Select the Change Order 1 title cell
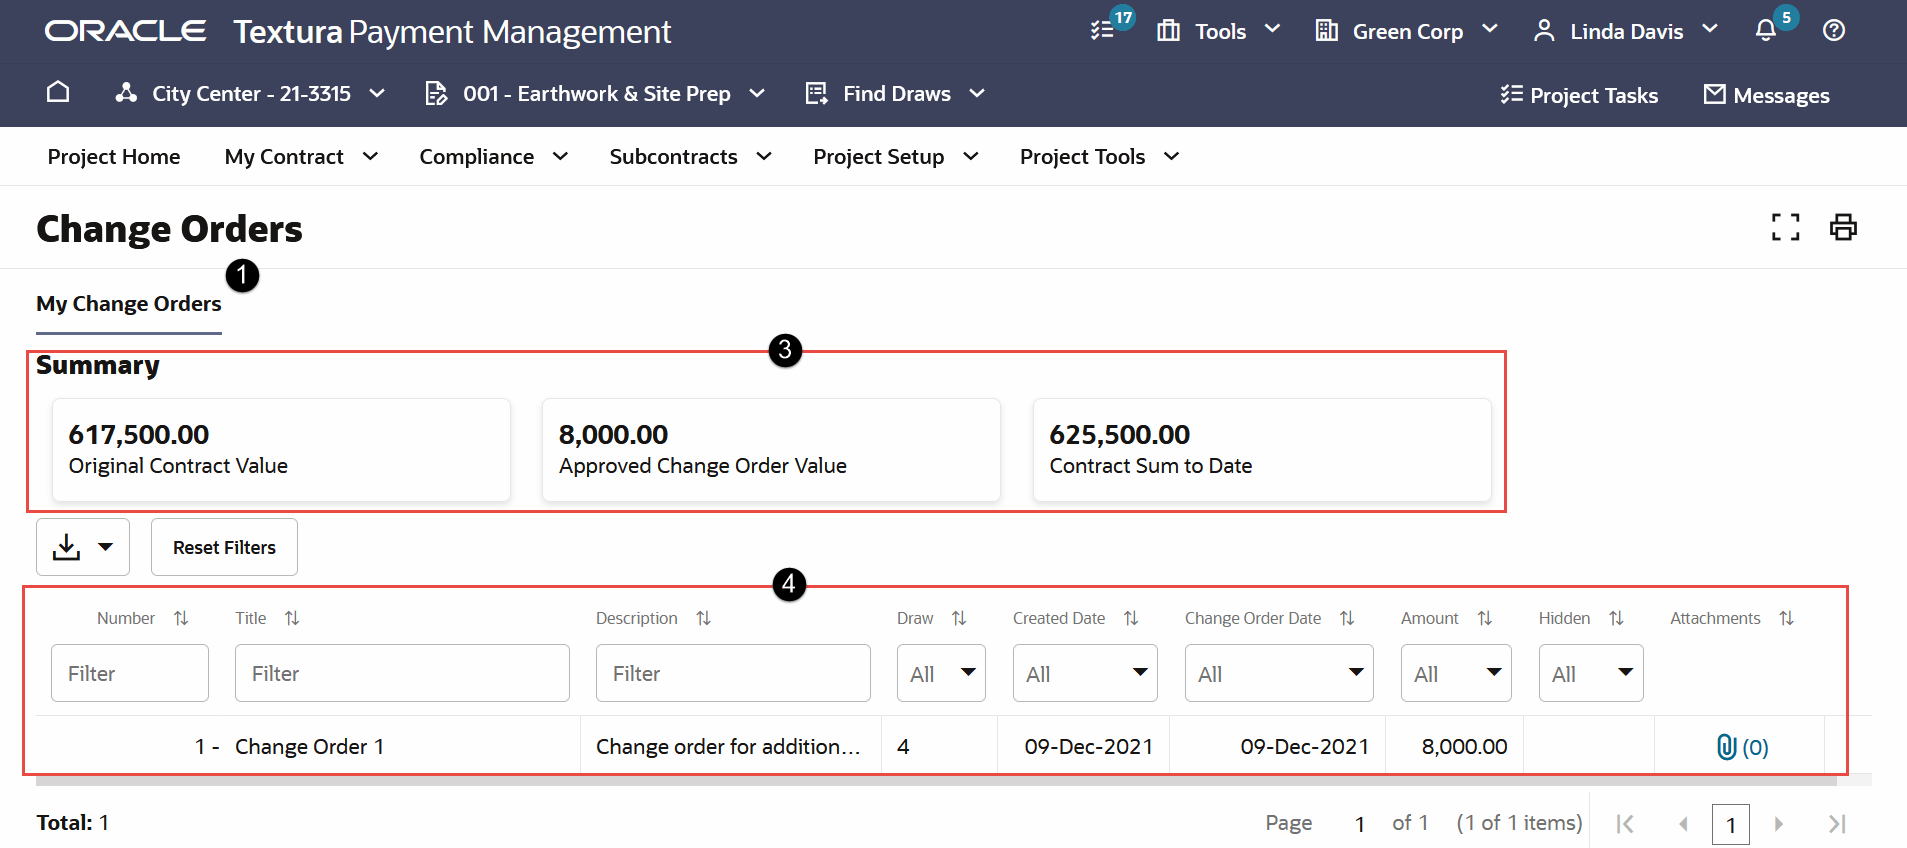The image size is (1907, 848). tap(309, 747)
